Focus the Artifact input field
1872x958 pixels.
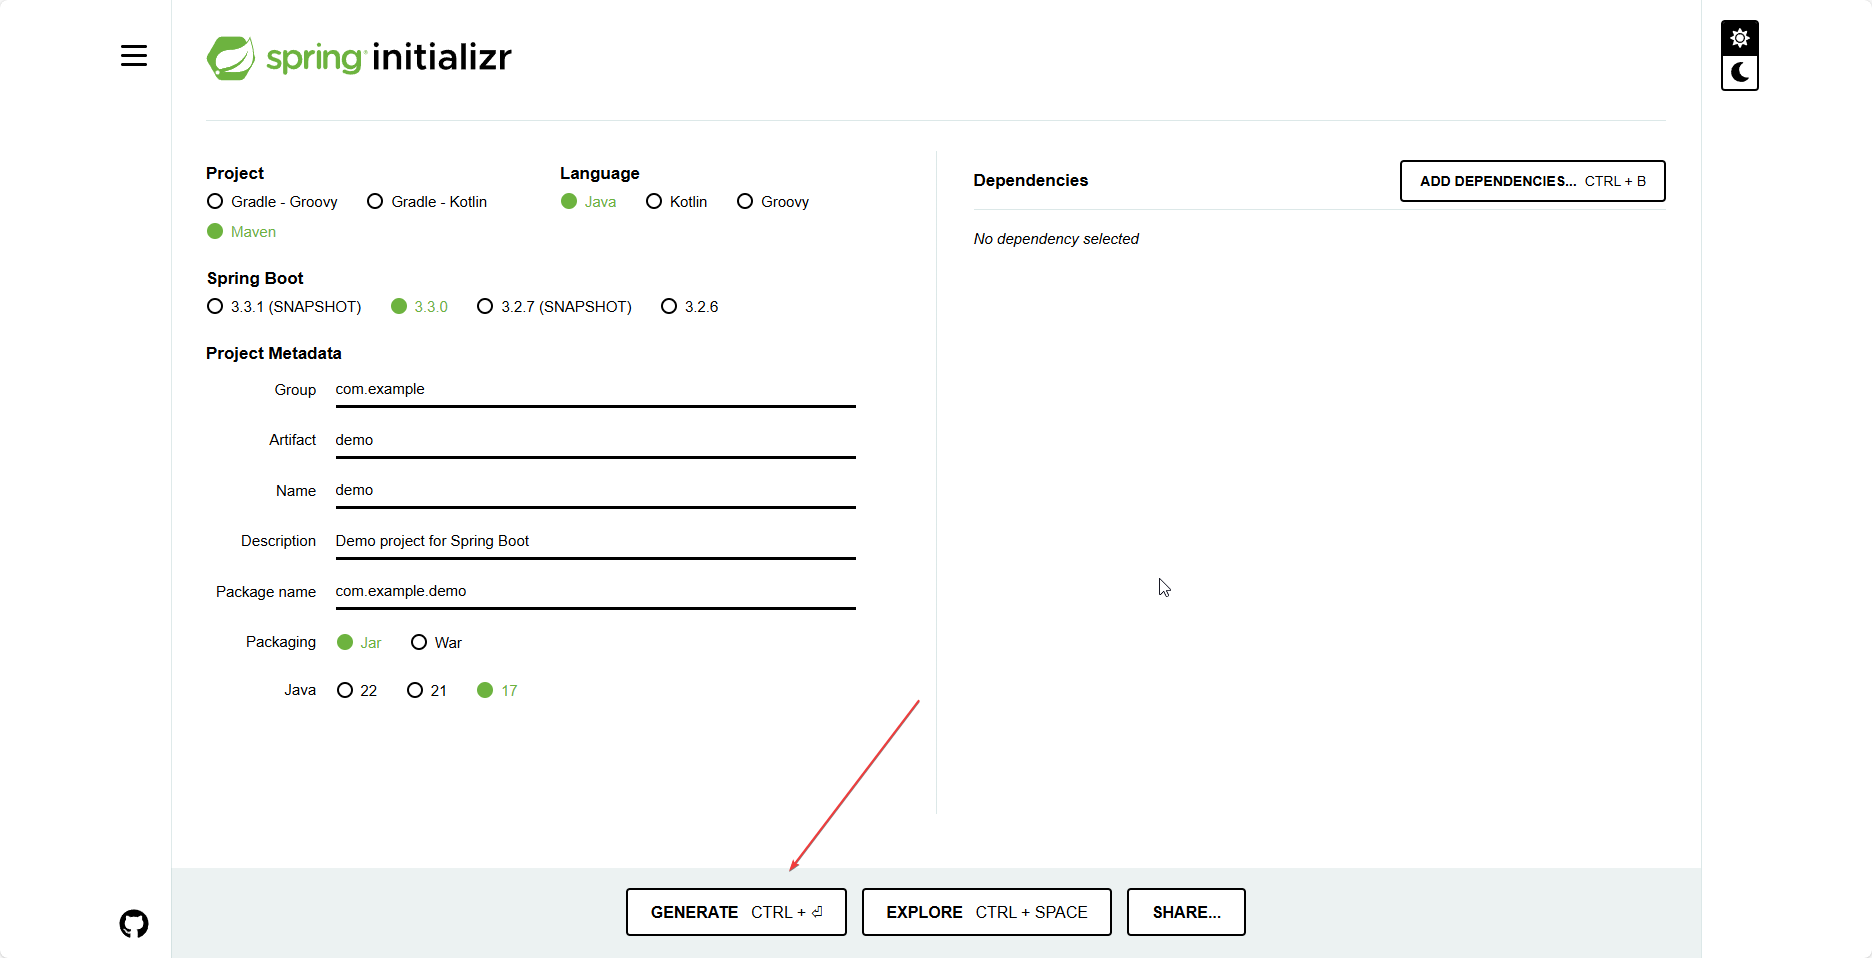(x=595, y=441)
